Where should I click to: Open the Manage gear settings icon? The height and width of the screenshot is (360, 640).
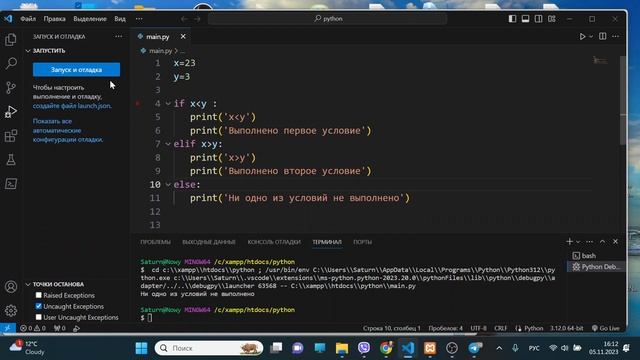11,311
